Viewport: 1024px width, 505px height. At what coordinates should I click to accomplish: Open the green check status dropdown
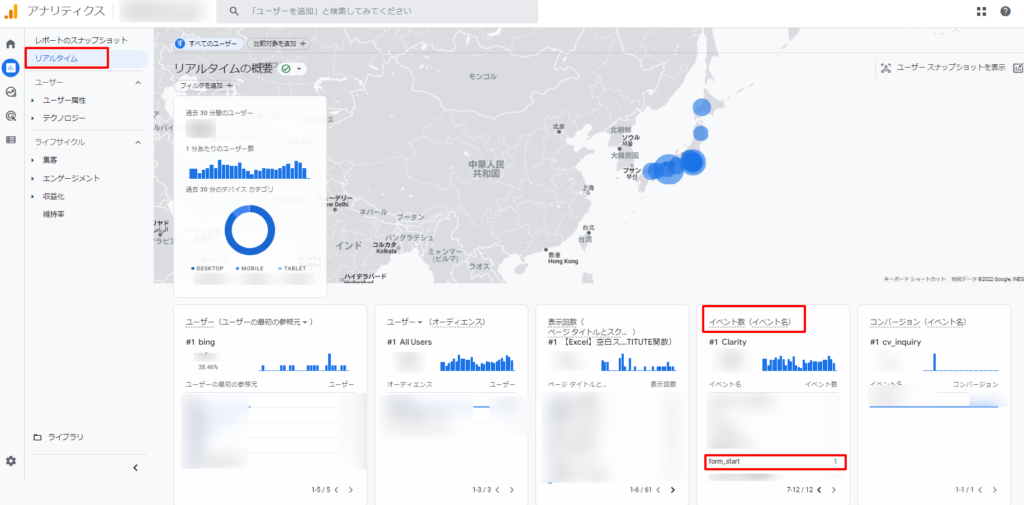(x=293, y=69)
